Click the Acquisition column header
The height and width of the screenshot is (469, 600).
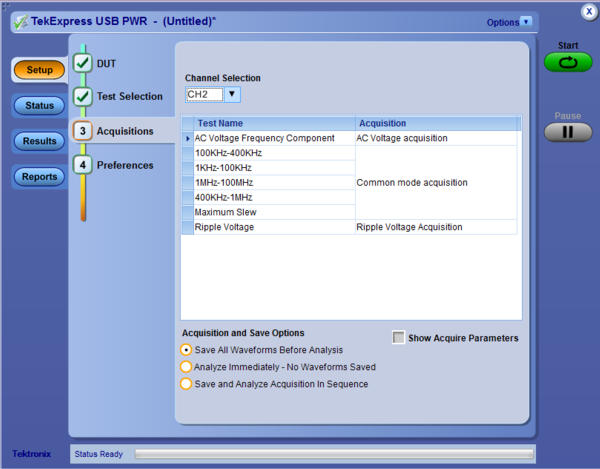coord(438,124)
